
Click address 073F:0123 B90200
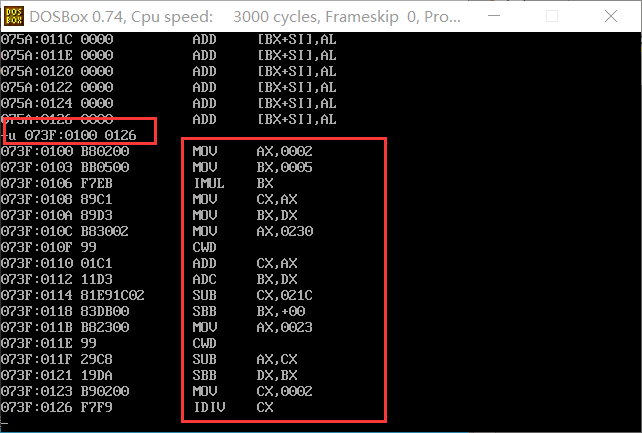[x=65, y=391]
